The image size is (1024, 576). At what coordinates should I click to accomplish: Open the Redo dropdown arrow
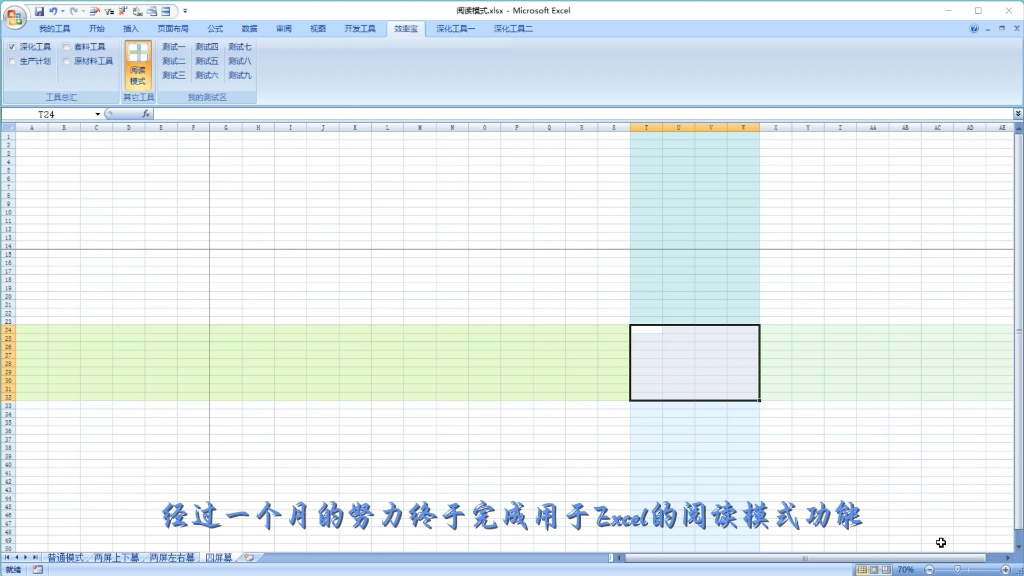coord(81,10)
